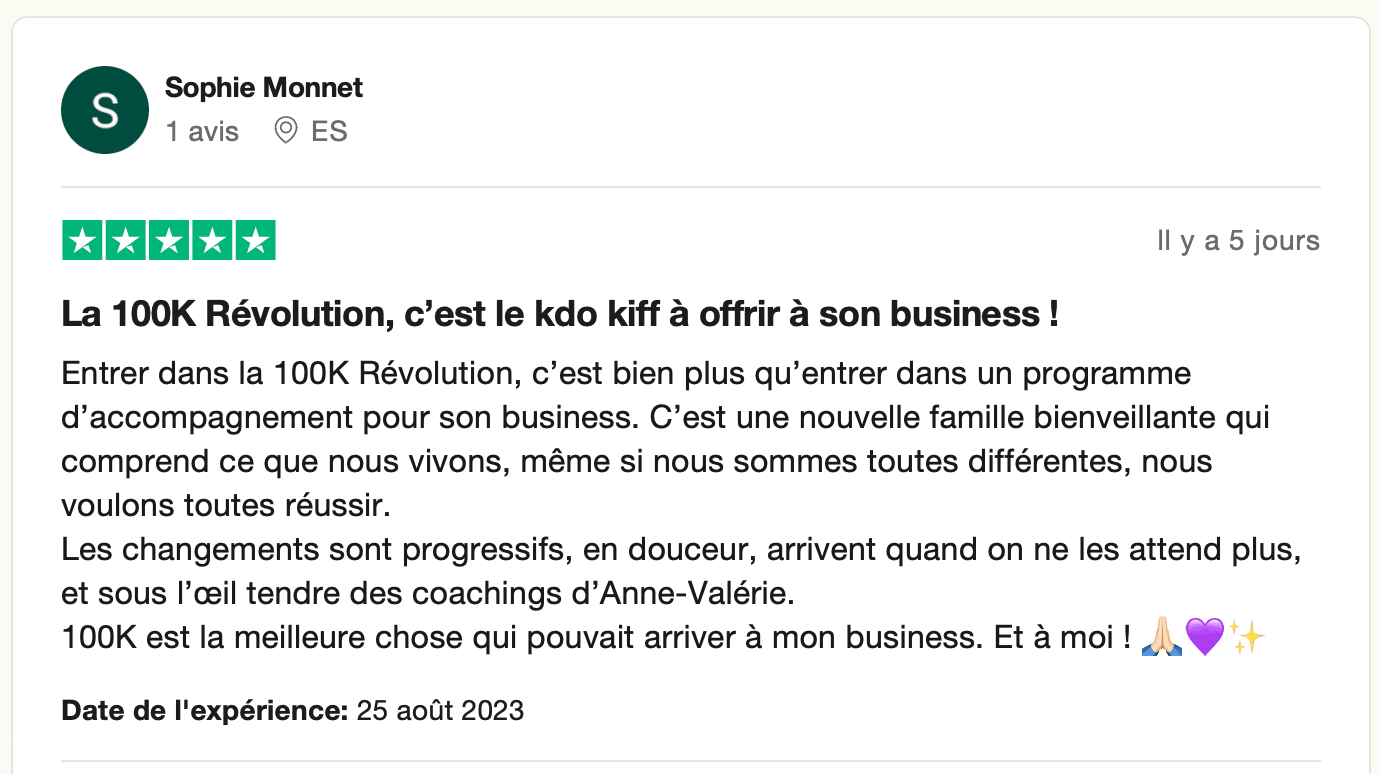Click the first green rating star
This screenshot has height=774, width=1380.
(83, 241)
